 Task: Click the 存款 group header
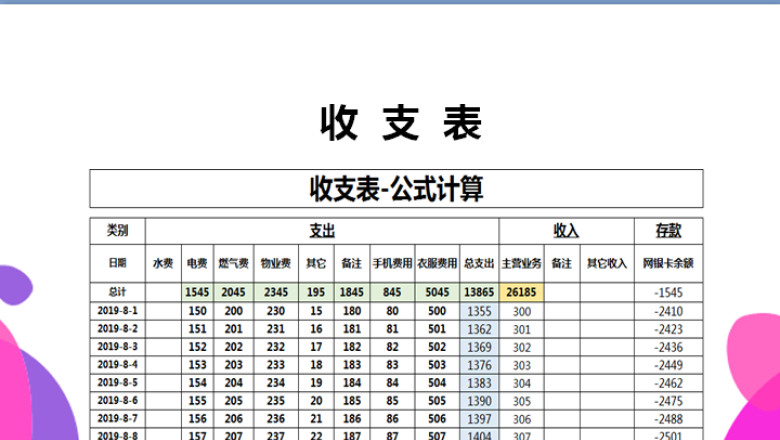(x=668, y=231)
